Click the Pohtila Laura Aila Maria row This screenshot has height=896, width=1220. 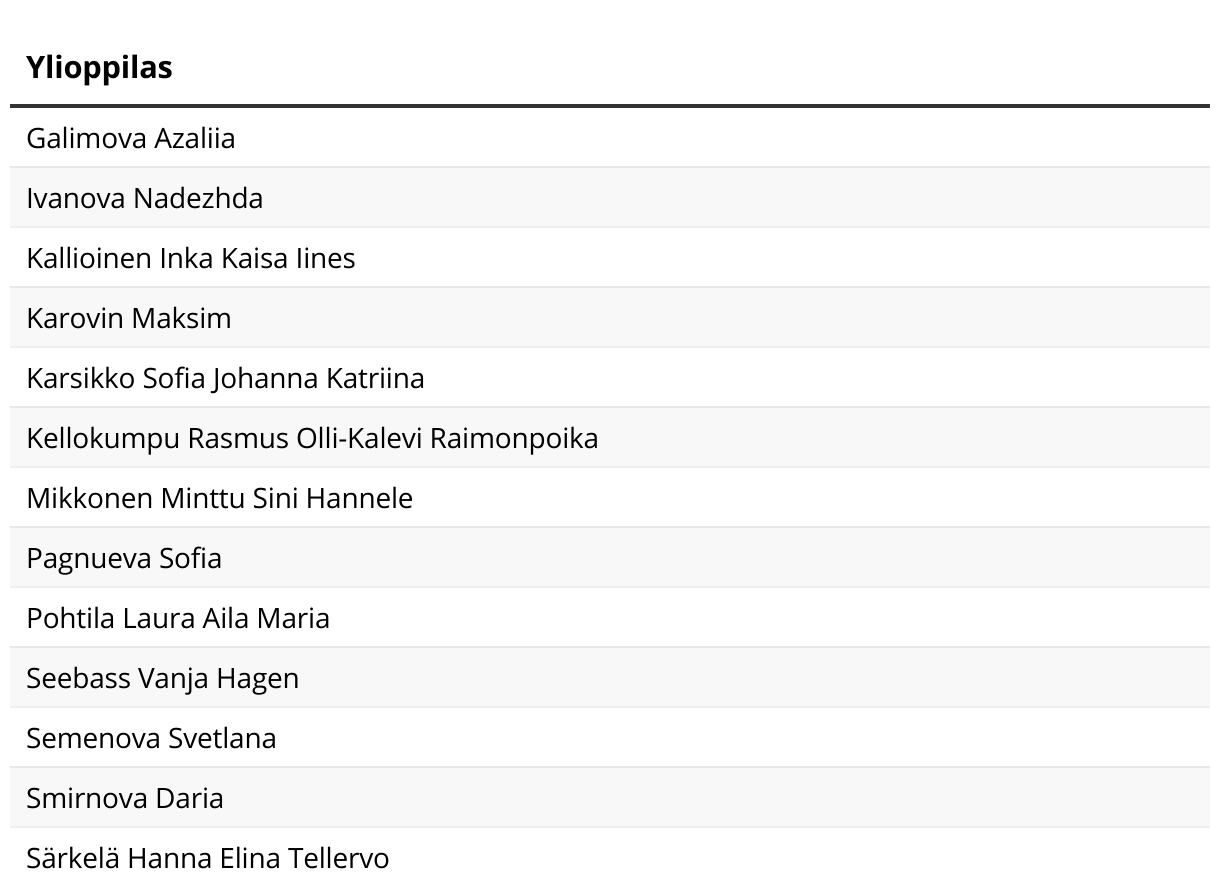click(x=178, y=618)
